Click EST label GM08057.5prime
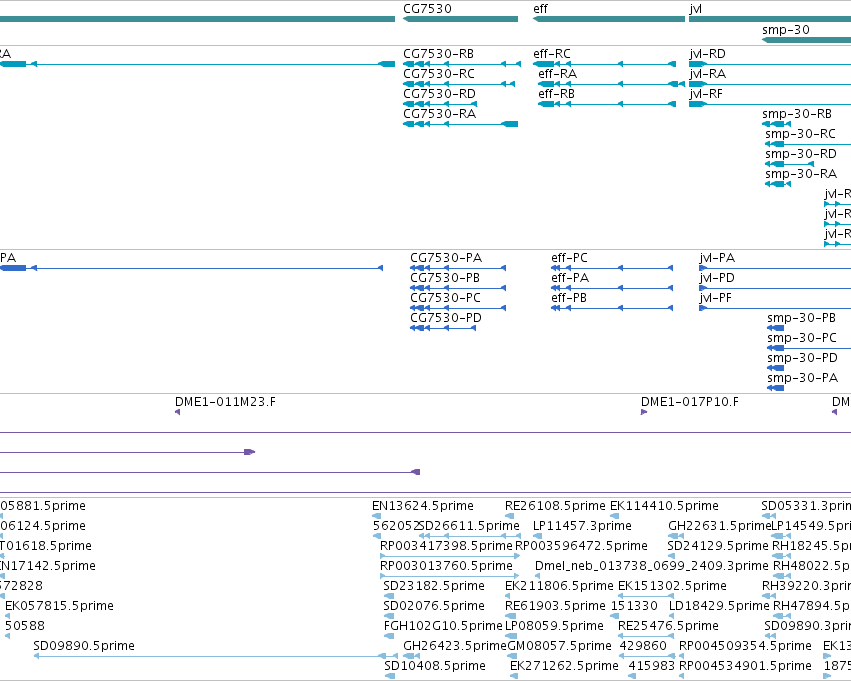The width and height of the screenshot is (851, 681). [560, 646]
